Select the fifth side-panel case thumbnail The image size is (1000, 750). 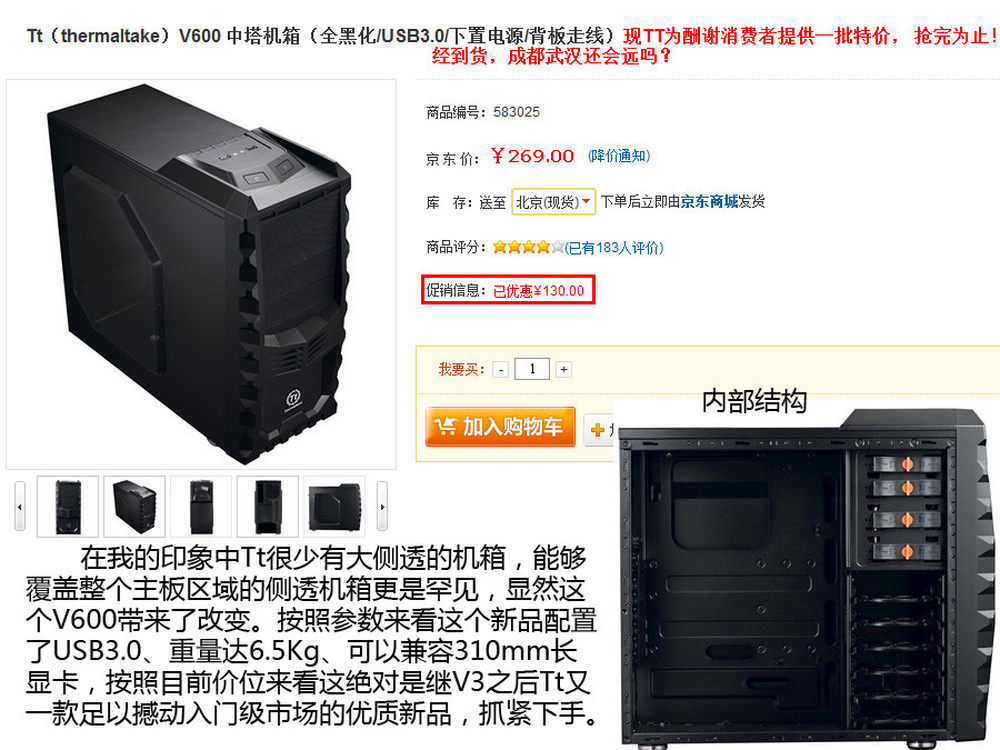click(x=334, y=506)
